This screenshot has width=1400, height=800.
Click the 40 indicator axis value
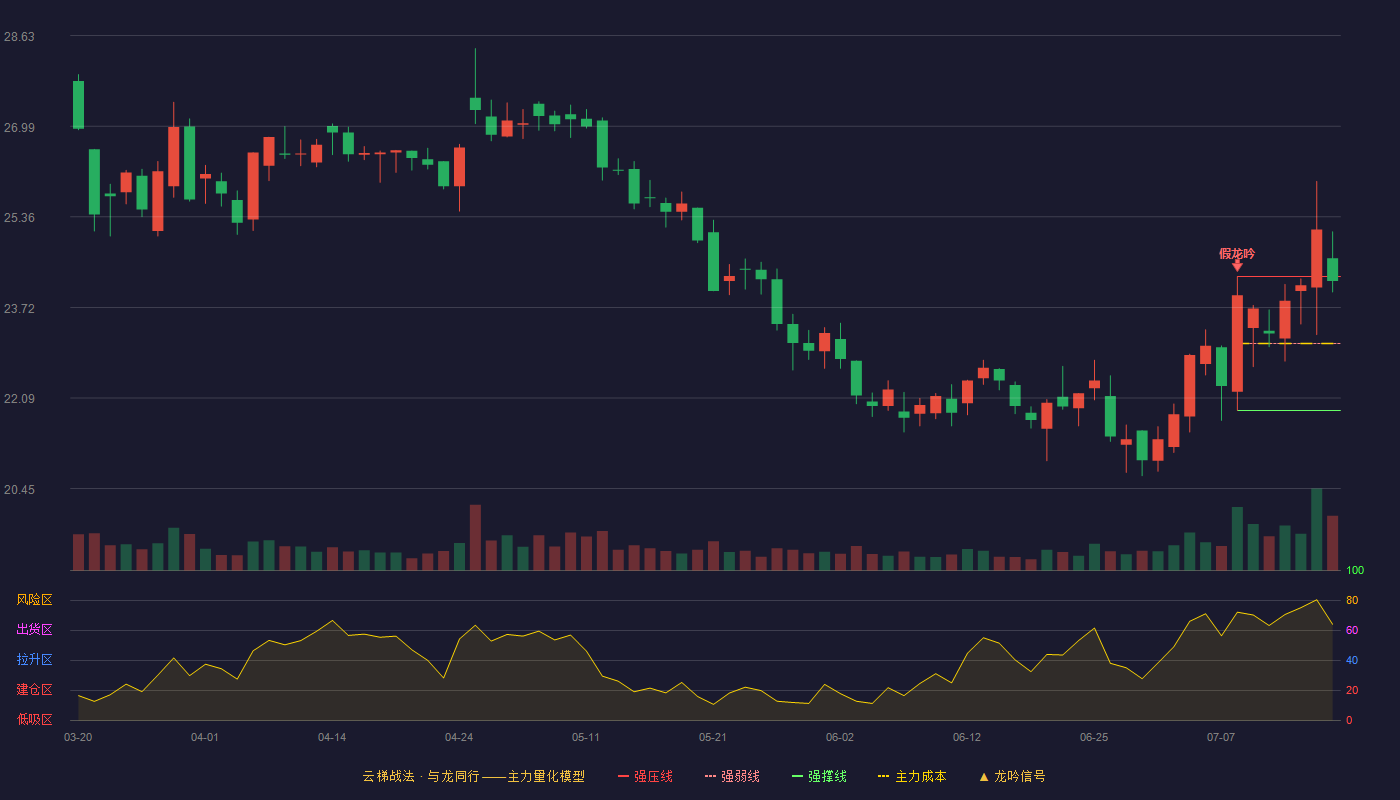pos(1352,660)
